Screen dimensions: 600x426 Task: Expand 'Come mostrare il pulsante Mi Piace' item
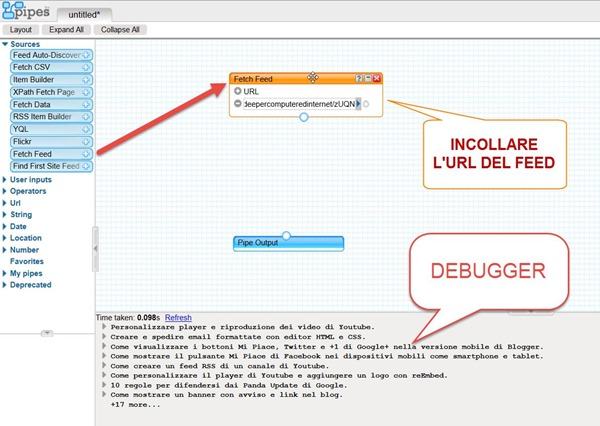(104, 356)
